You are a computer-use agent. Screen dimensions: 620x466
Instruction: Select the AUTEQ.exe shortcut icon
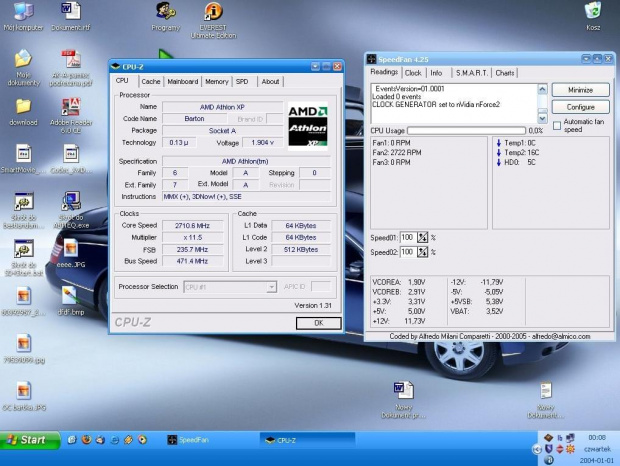click(x=71, y=209)
